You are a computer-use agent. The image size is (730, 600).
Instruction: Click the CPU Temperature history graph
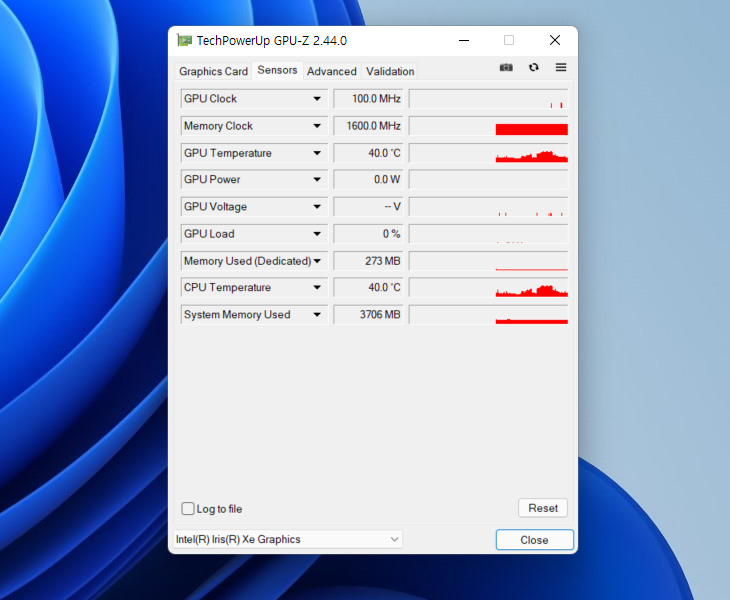click(x=488, y=288)
